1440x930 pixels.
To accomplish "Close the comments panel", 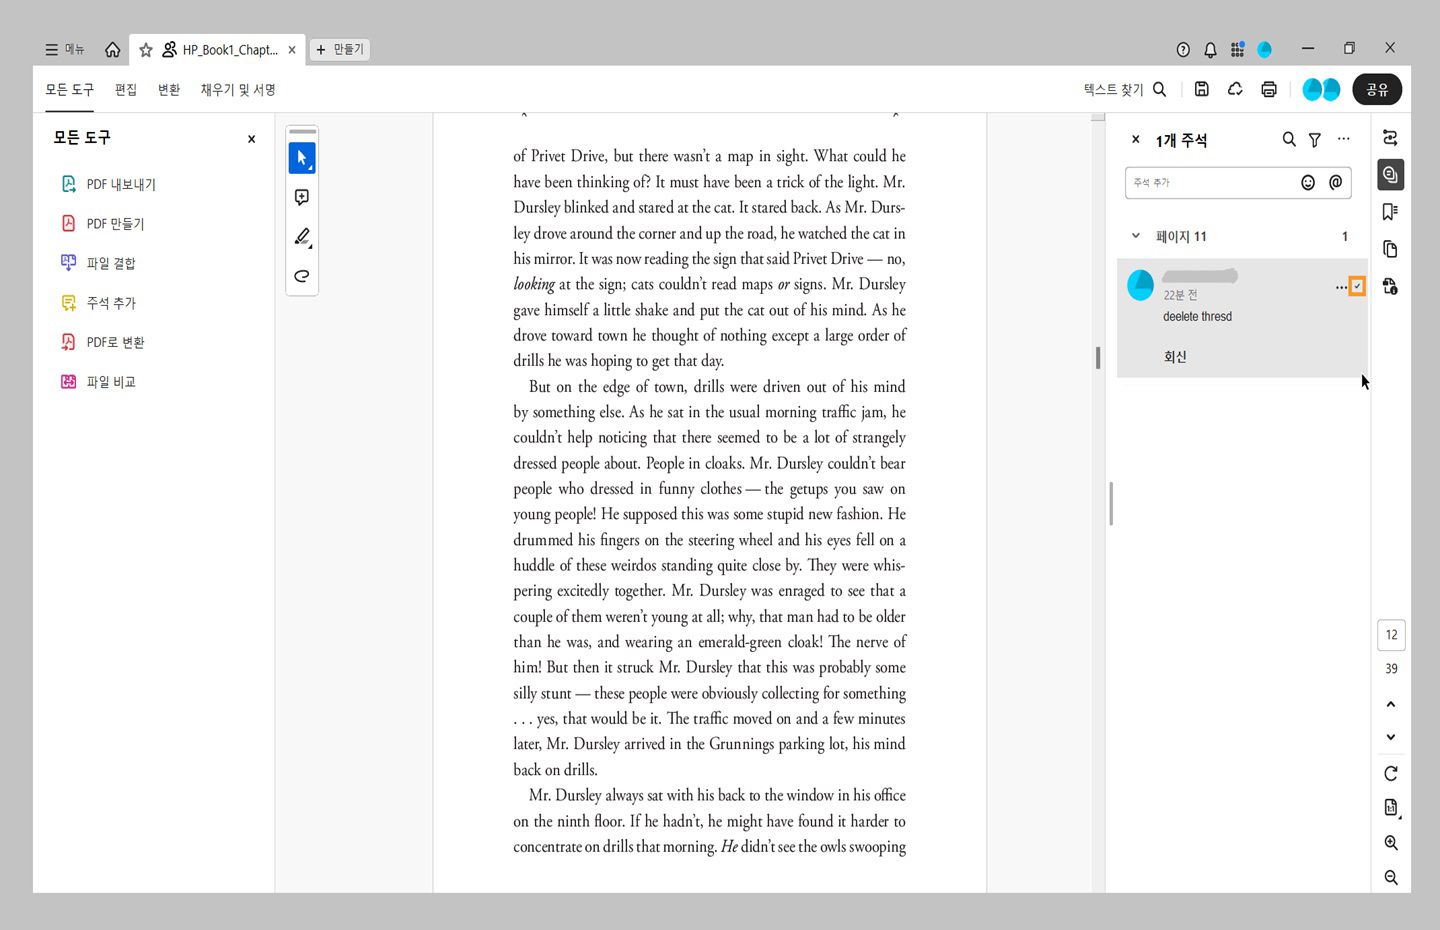I will click(x=1135, y=139).
